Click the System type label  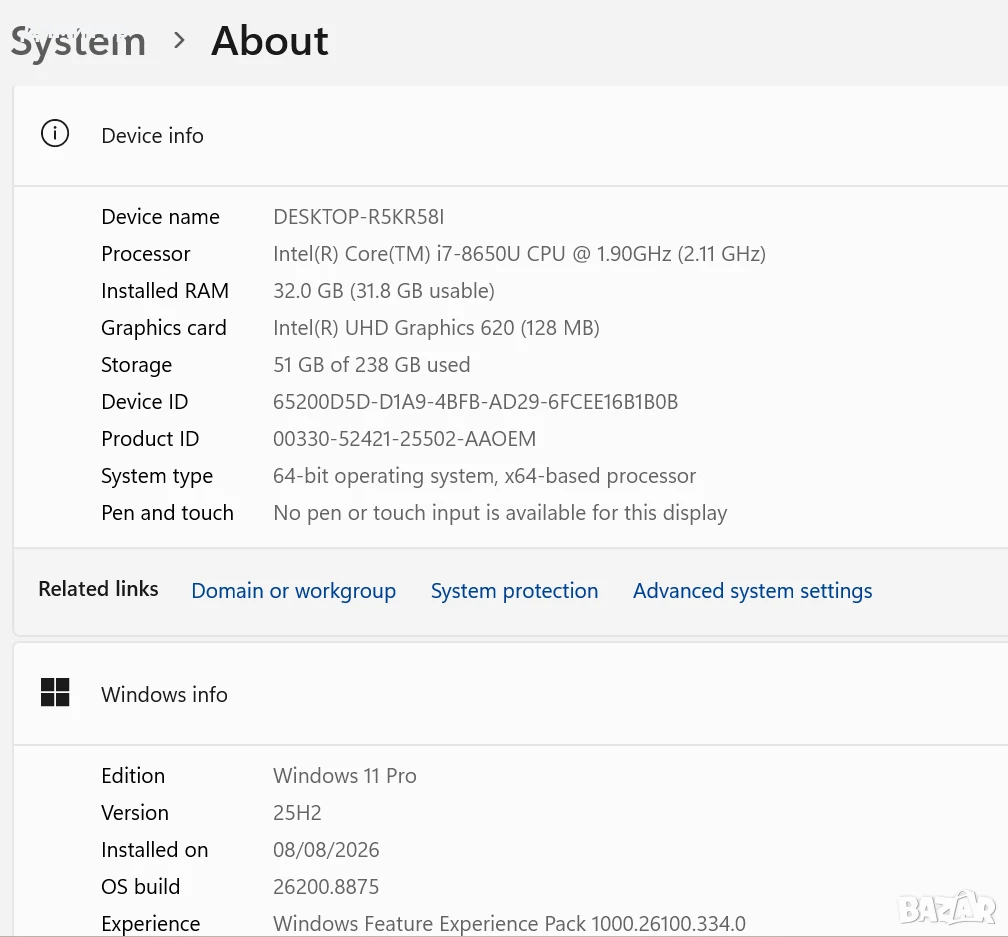coord(157,476)
